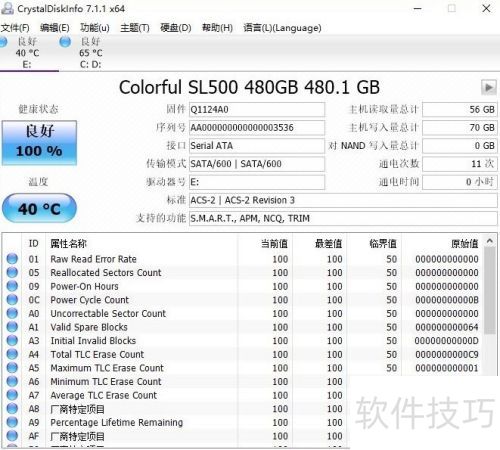Open the 帮助(H) menu
Image resolution: width=500 pixels, height=450 pixels.
tap(217, 28)
